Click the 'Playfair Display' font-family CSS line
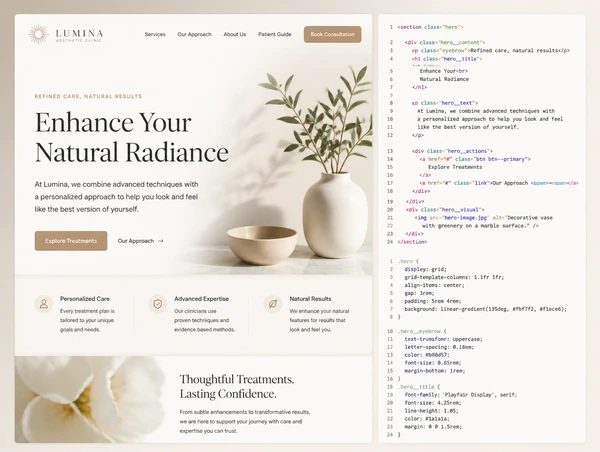600x452 pixels. click(x=460, y=395)
